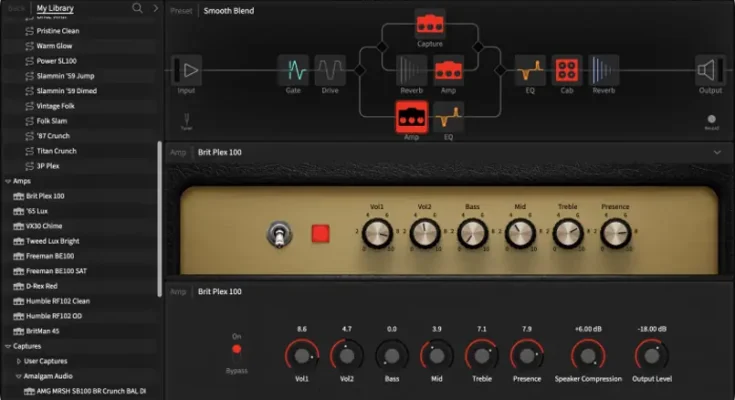The height and width of the screenshot is (400, 735).
Task: Flip the metal toggle switch on amp face
Action: [276, 234]
